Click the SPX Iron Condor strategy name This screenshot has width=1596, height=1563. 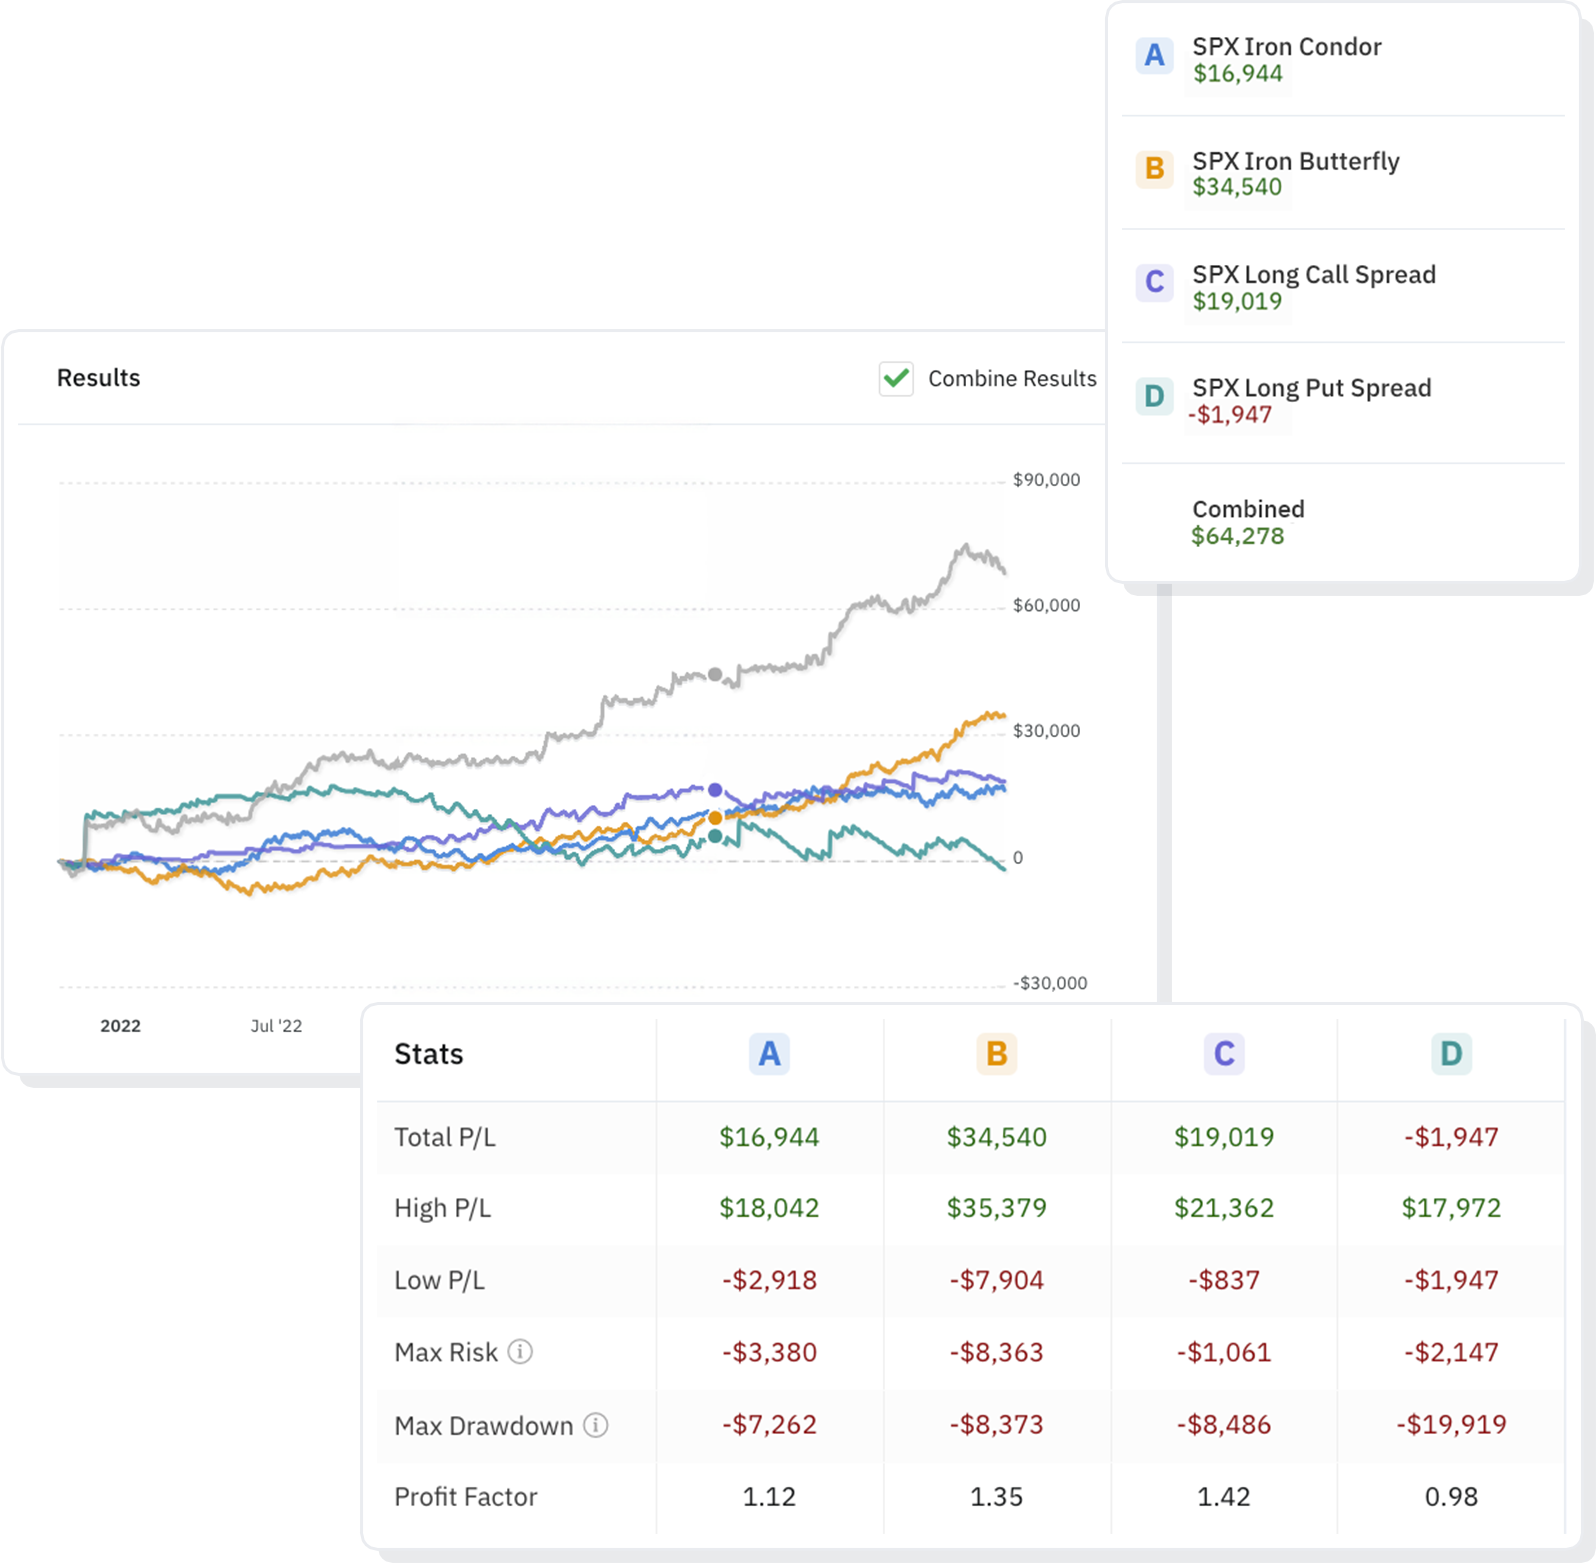[1286, 47]
